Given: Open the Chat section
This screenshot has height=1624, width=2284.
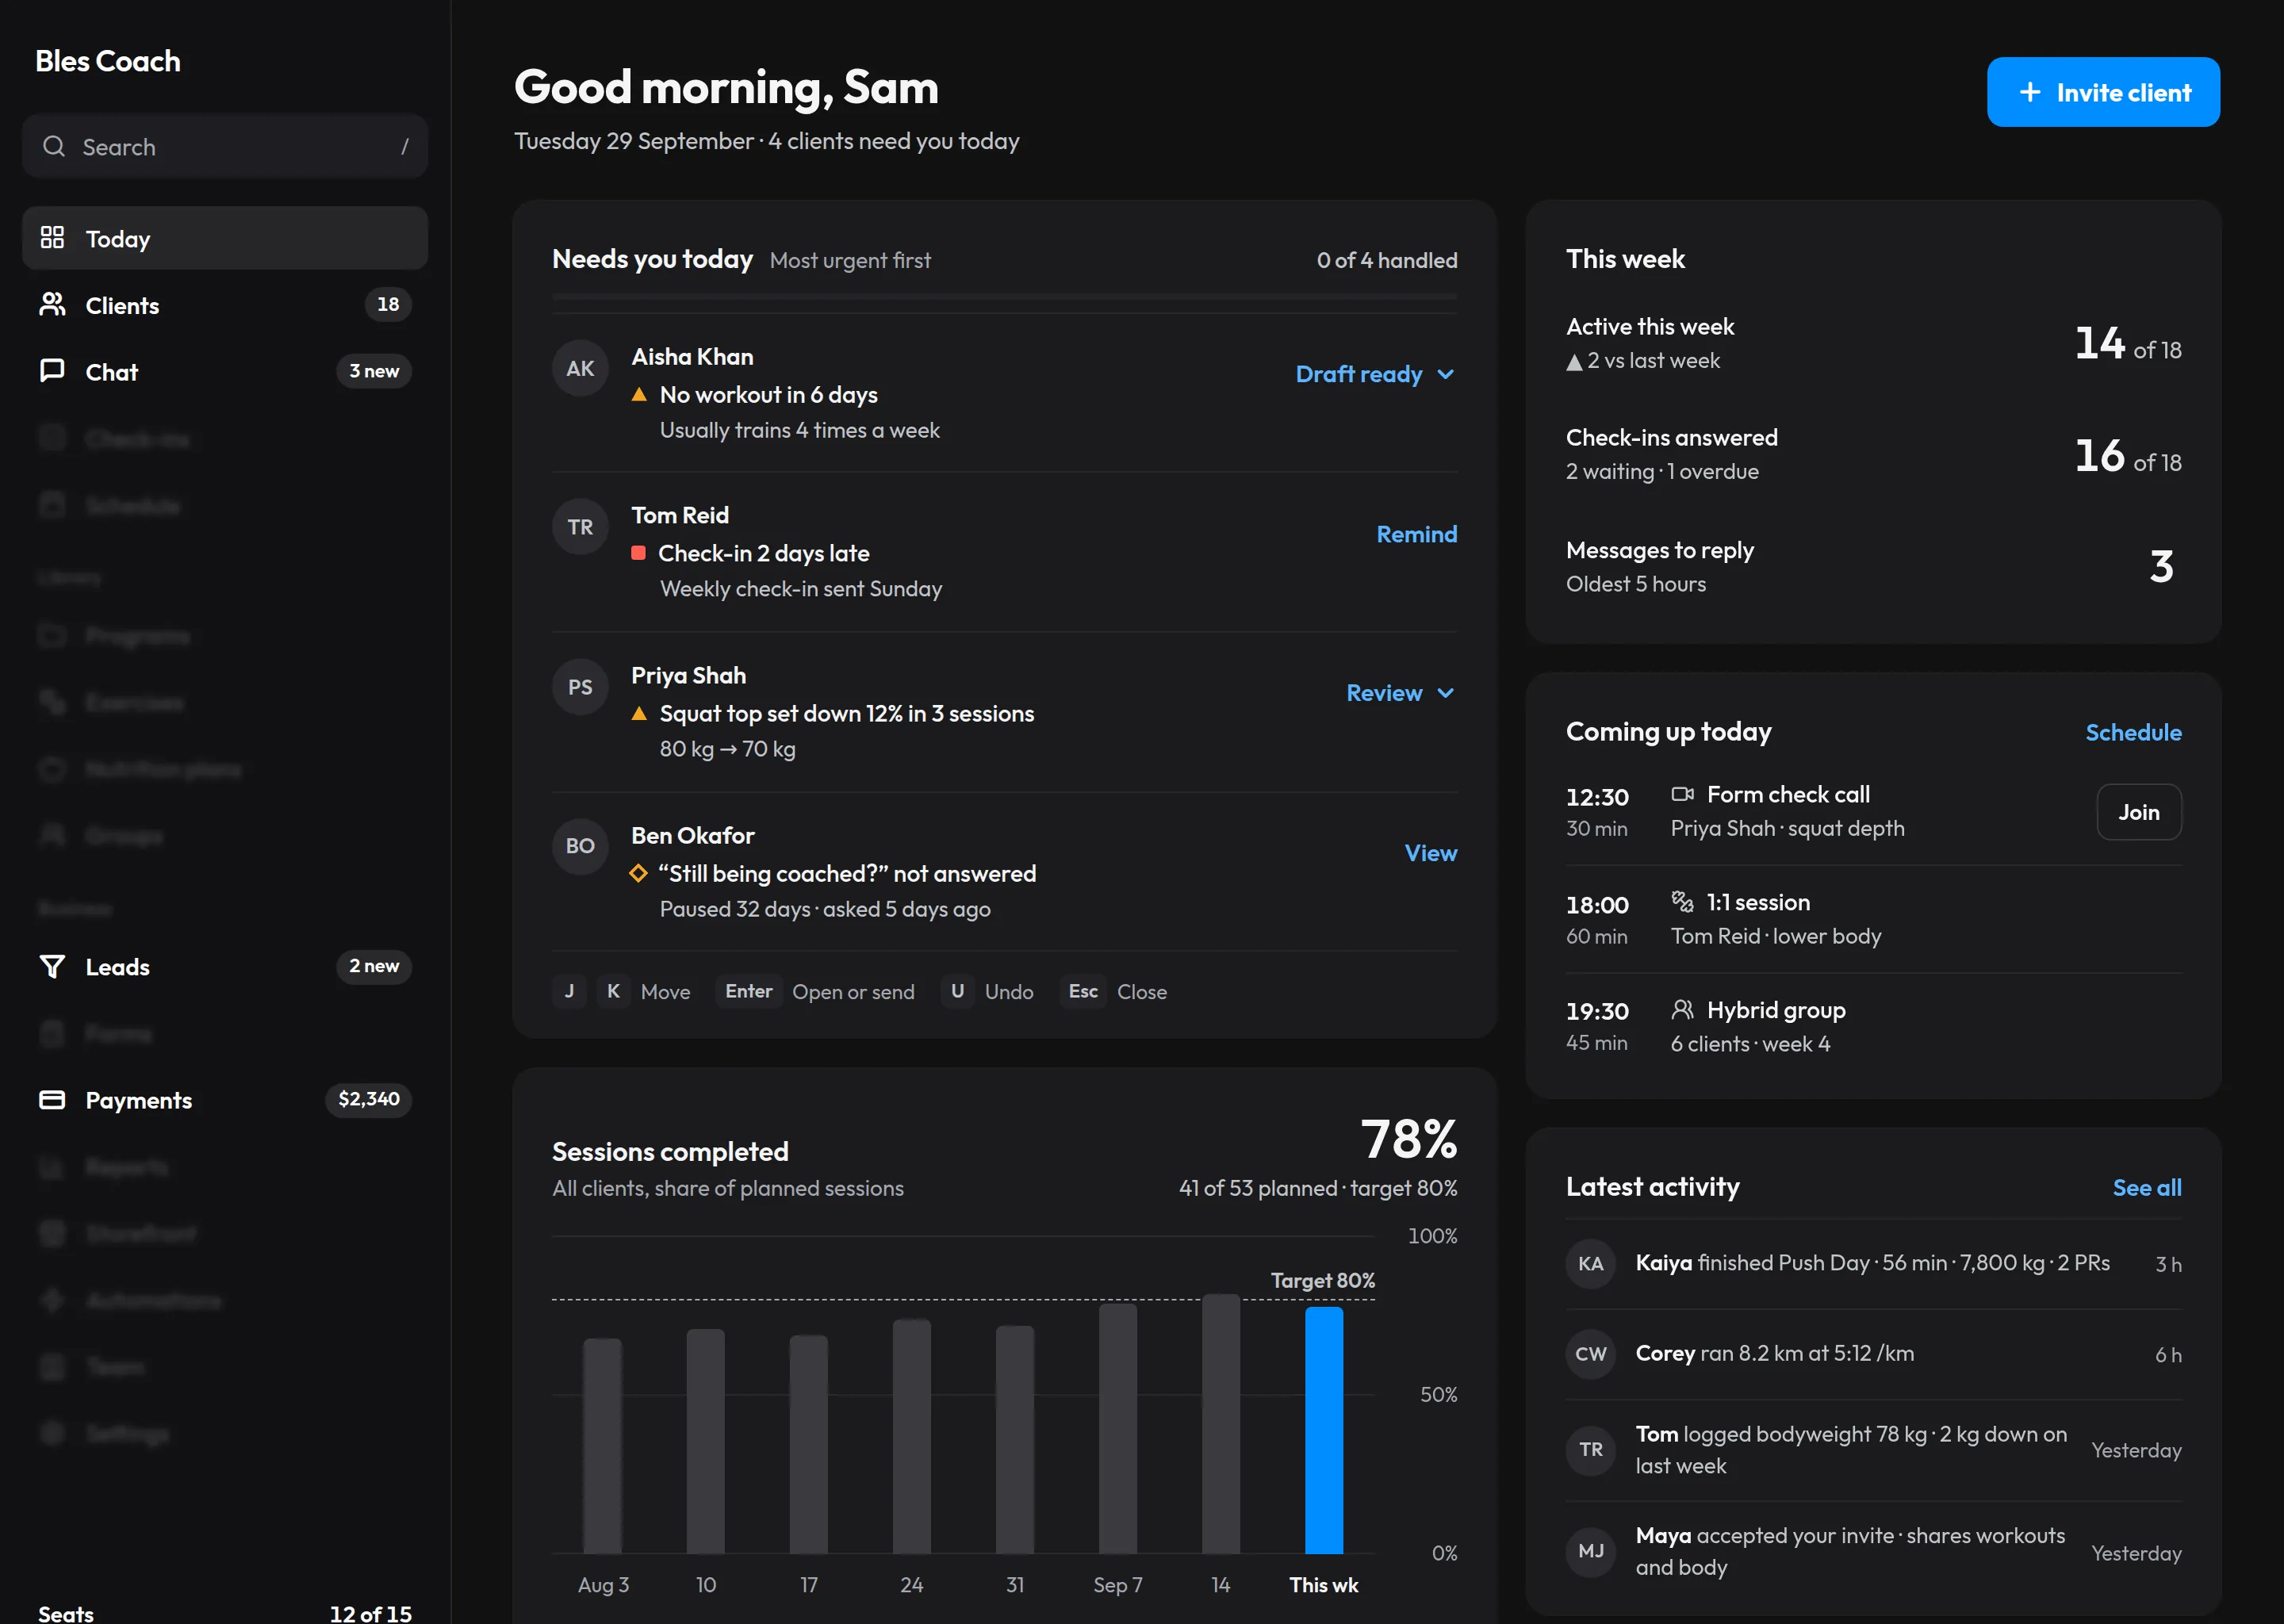Looking at the screenshot, I should coord(225,371).
